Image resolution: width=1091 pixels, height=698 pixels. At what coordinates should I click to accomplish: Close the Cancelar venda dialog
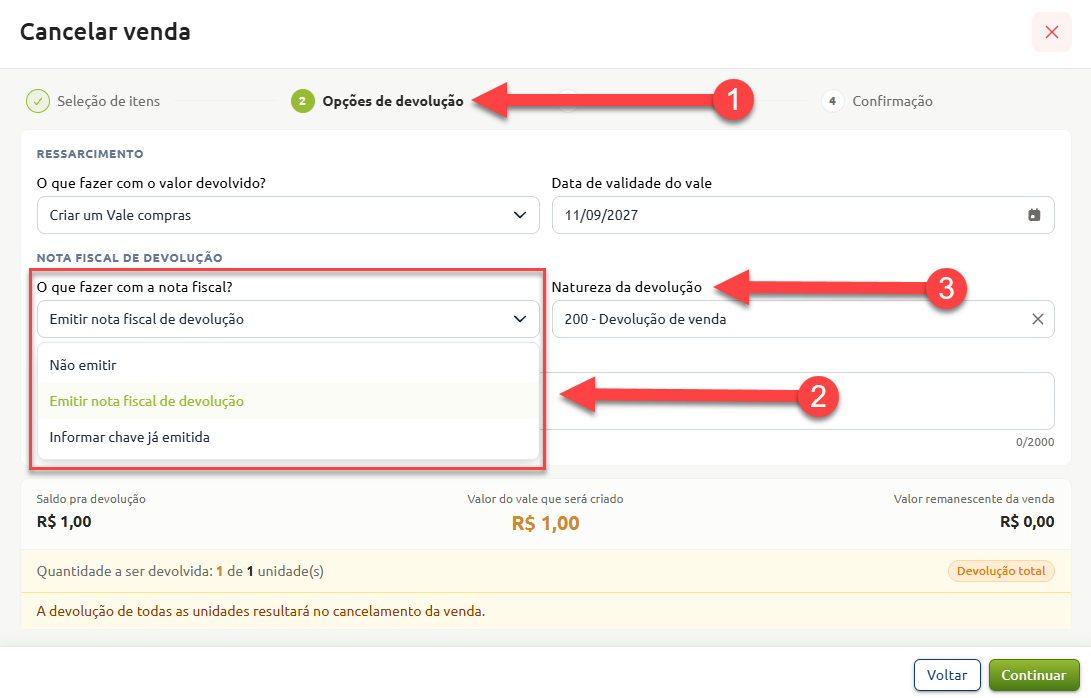click(1051, 32)
